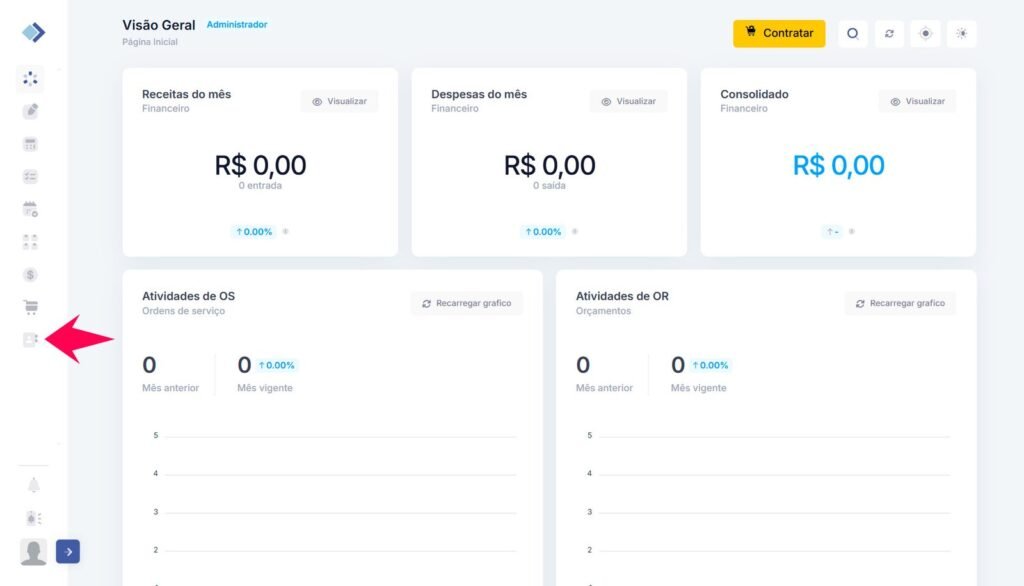The height and width of the screenshot is (586, 1024).
Task: Click Recarregar grafico for Atividades de OR
Action: coord(900,303)
